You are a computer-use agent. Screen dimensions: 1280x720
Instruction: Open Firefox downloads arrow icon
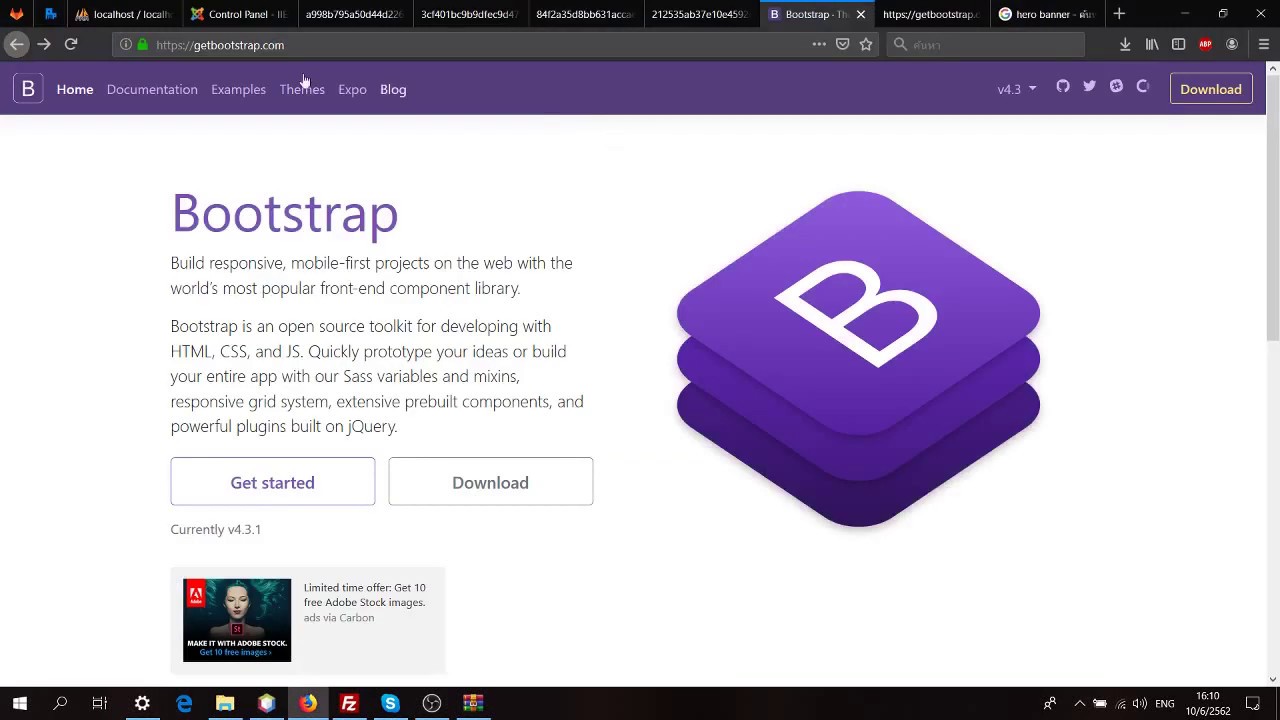[x=1125, y=44]
